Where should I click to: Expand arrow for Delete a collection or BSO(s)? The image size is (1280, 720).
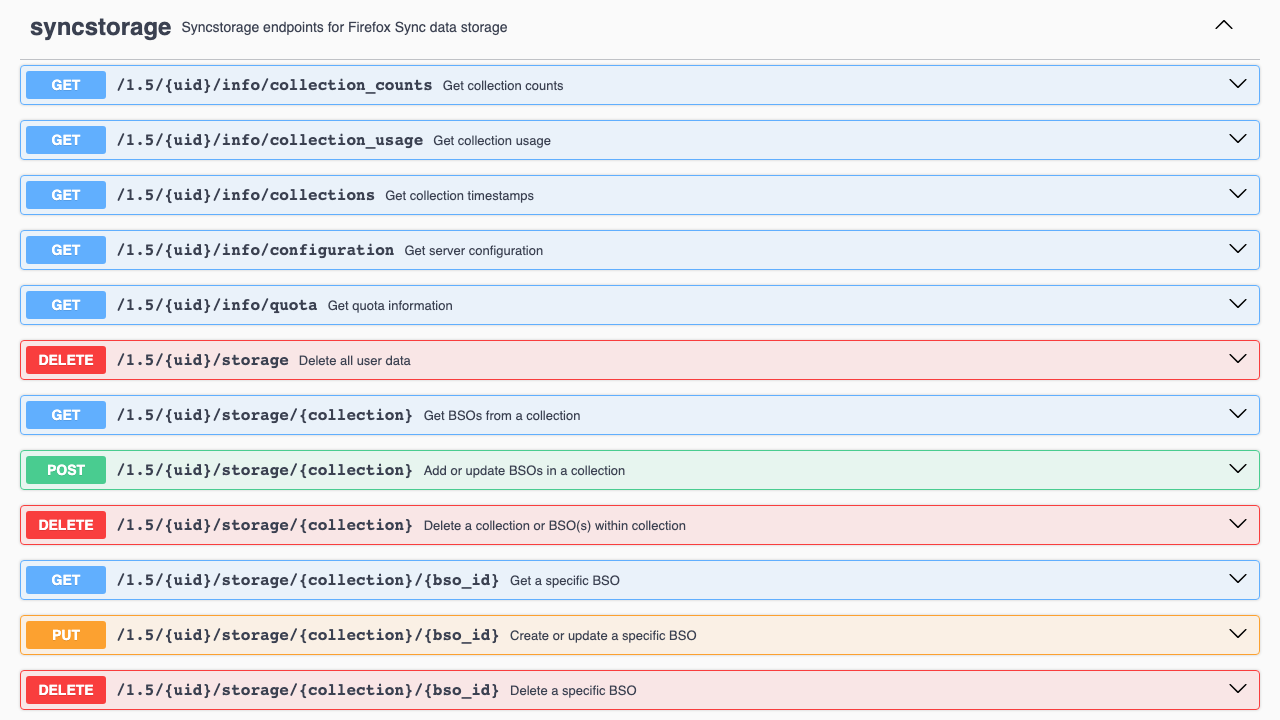point(1238,524)
